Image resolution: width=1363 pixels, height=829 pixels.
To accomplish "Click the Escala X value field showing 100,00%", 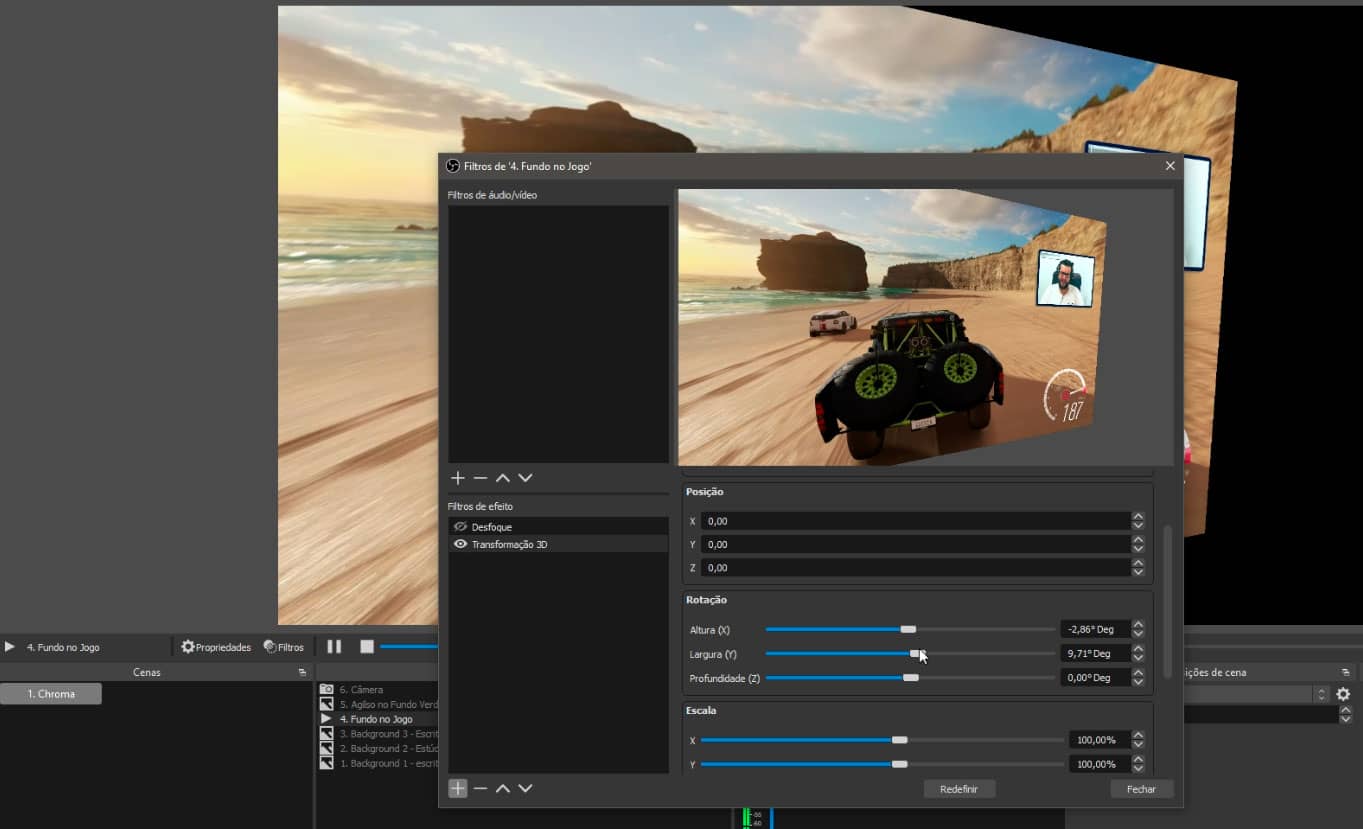I will (x=1099, y=740).
